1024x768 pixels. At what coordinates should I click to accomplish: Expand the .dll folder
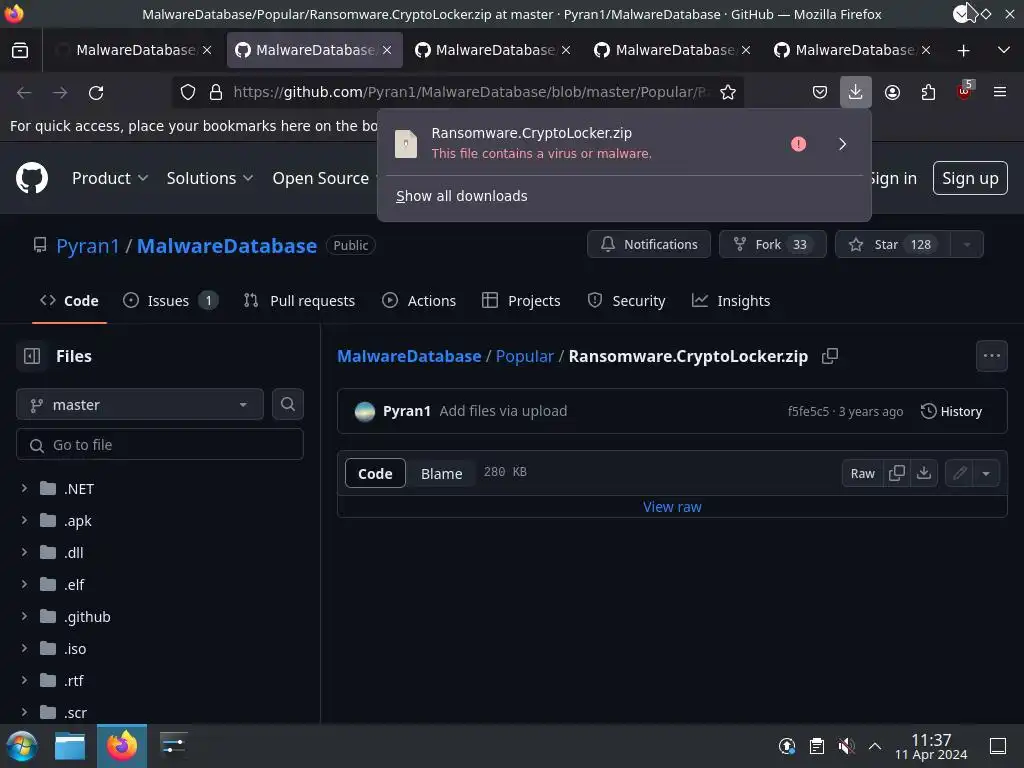coord(25,552)
